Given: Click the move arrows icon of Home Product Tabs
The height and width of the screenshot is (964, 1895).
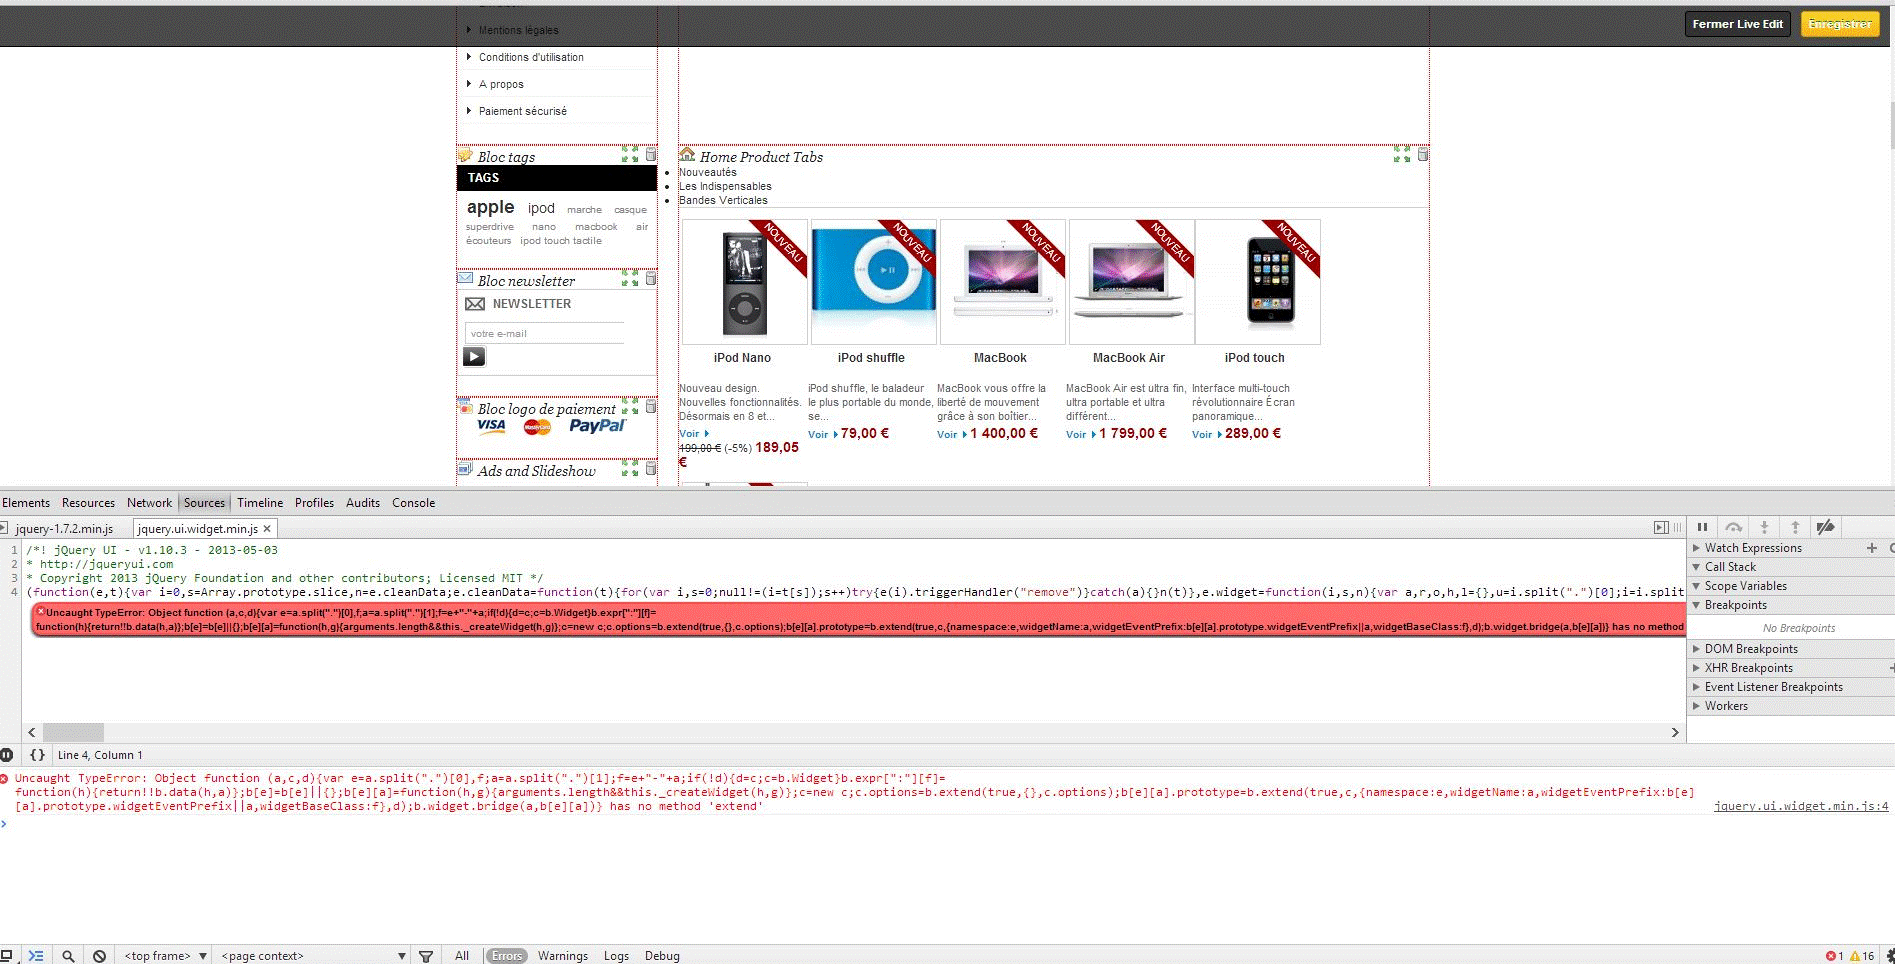Looking at the screenshot, I should click(1402, 155).
